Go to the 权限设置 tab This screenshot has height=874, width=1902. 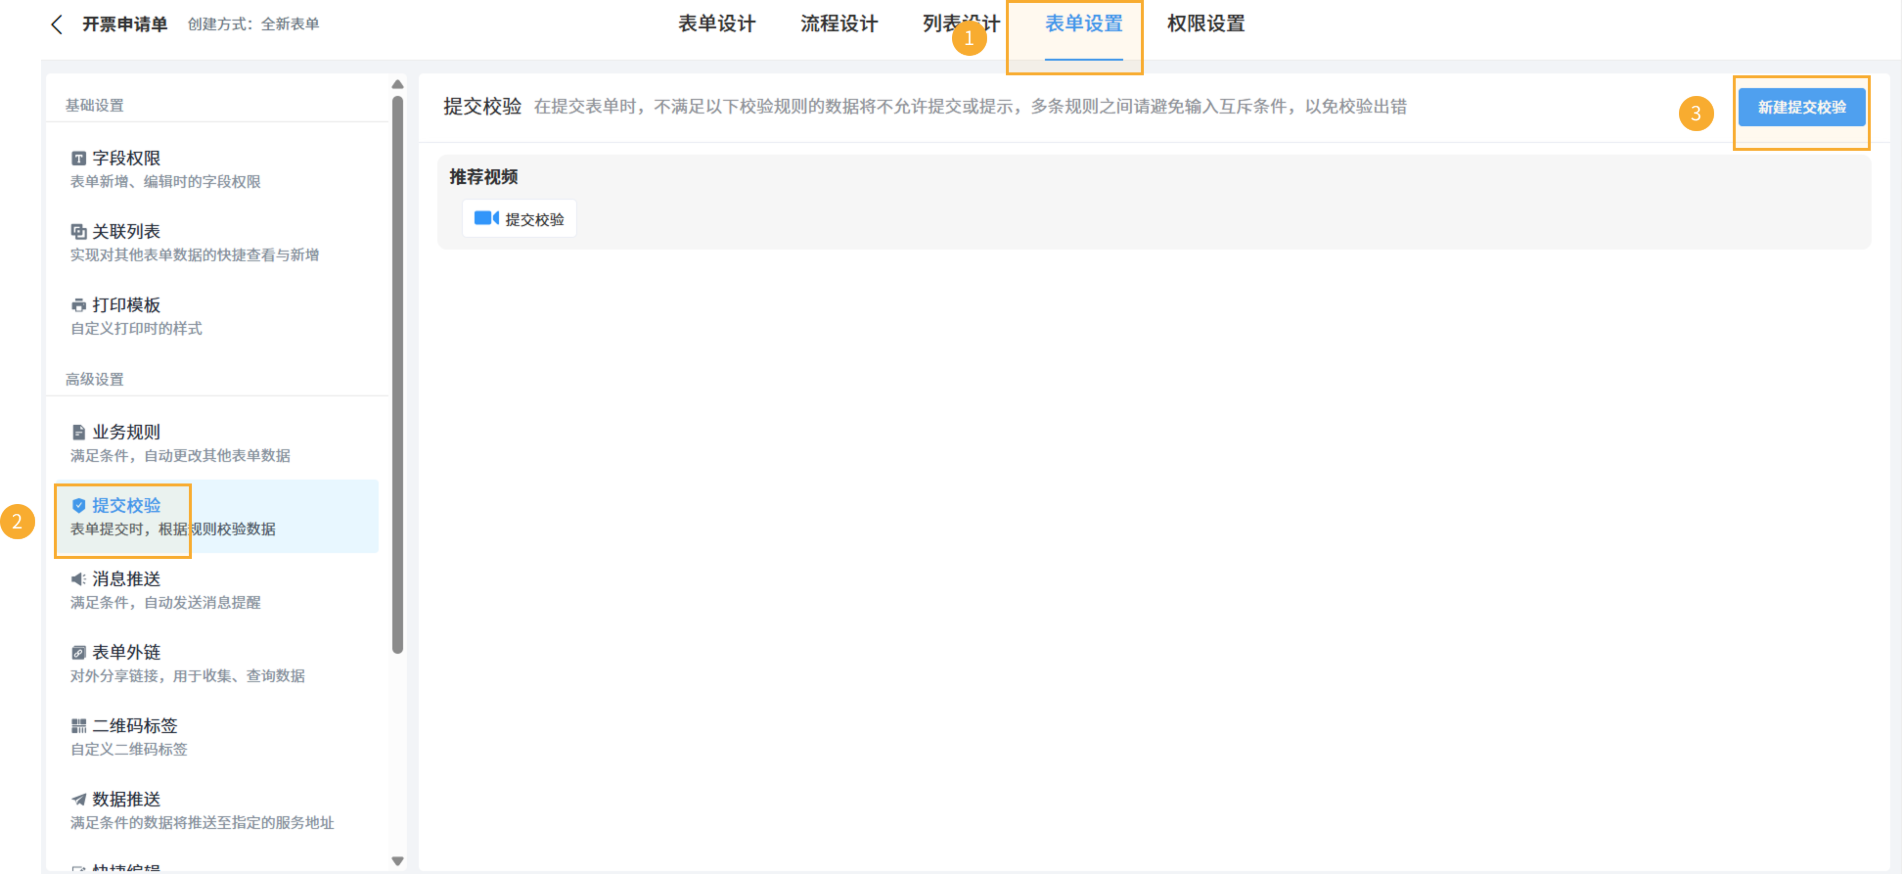click(1206, 23)
